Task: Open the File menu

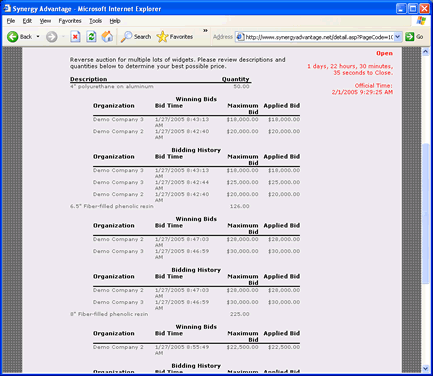Action: (x=11, y=21)
